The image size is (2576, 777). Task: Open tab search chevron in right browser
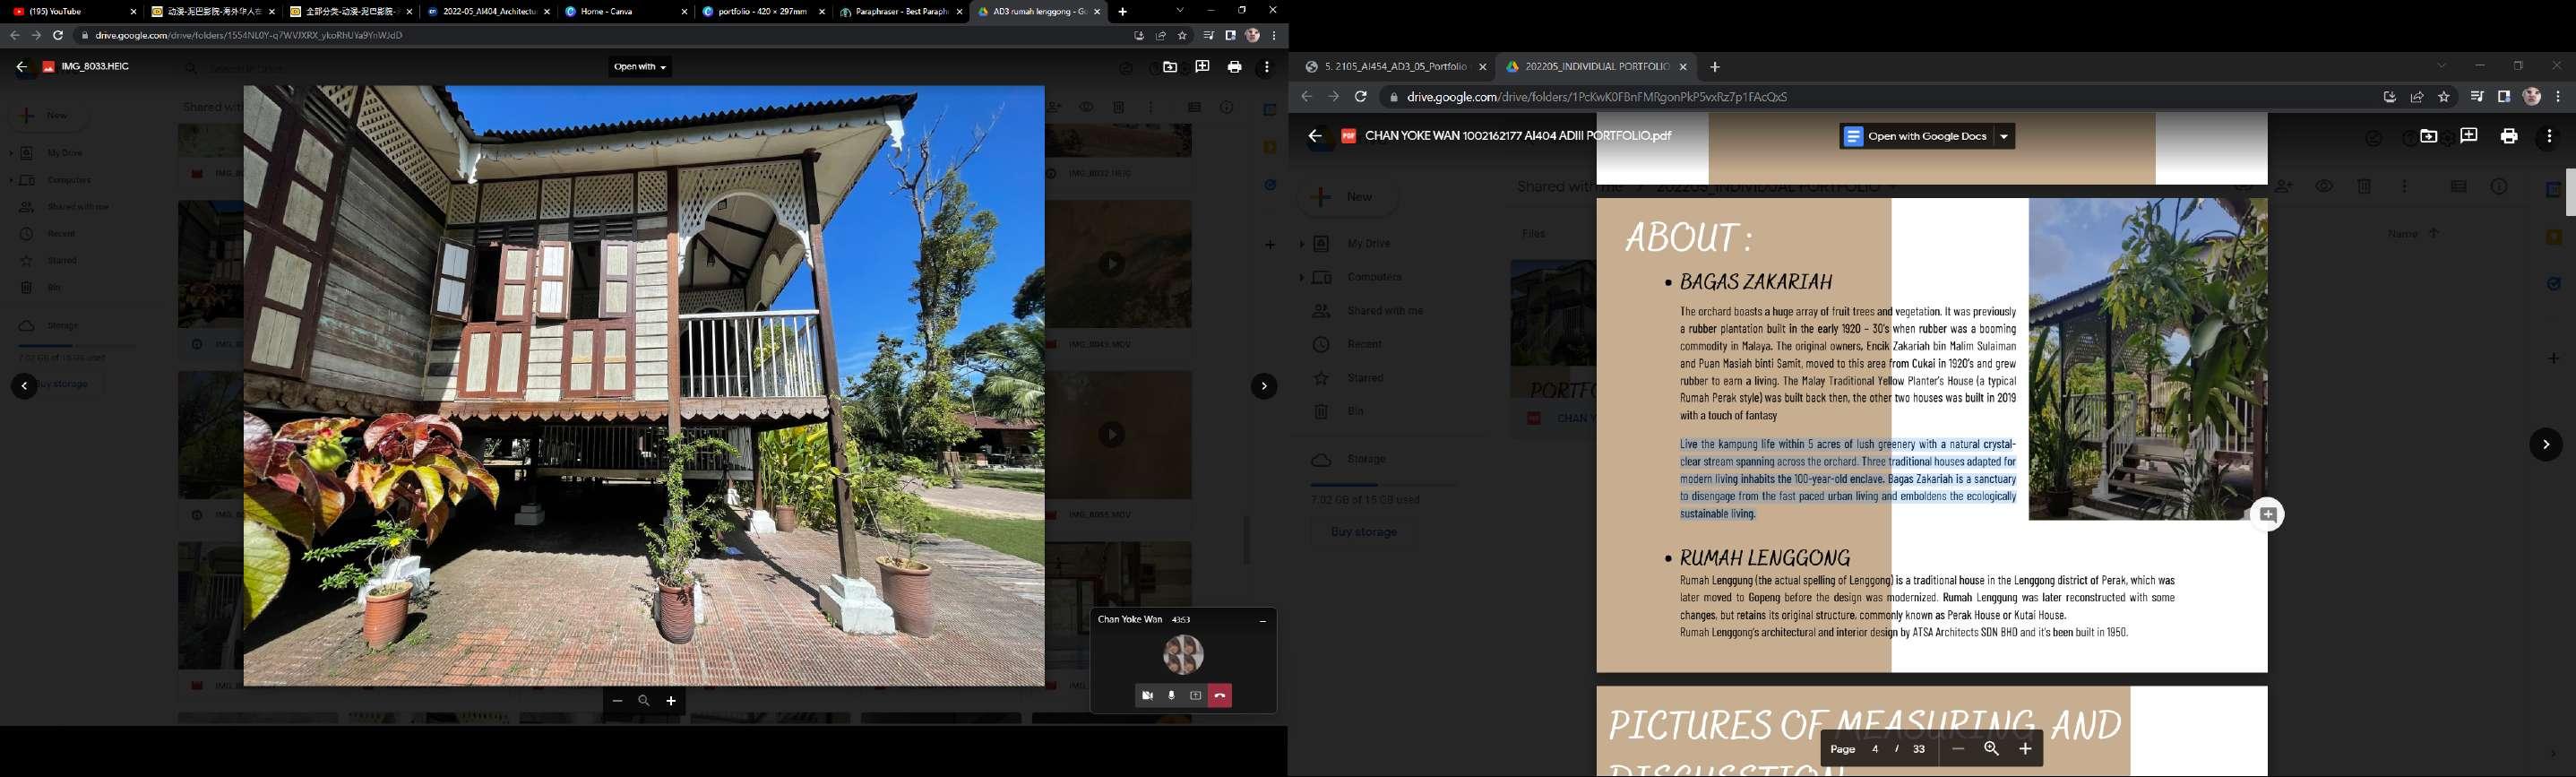click(2441, 66)
